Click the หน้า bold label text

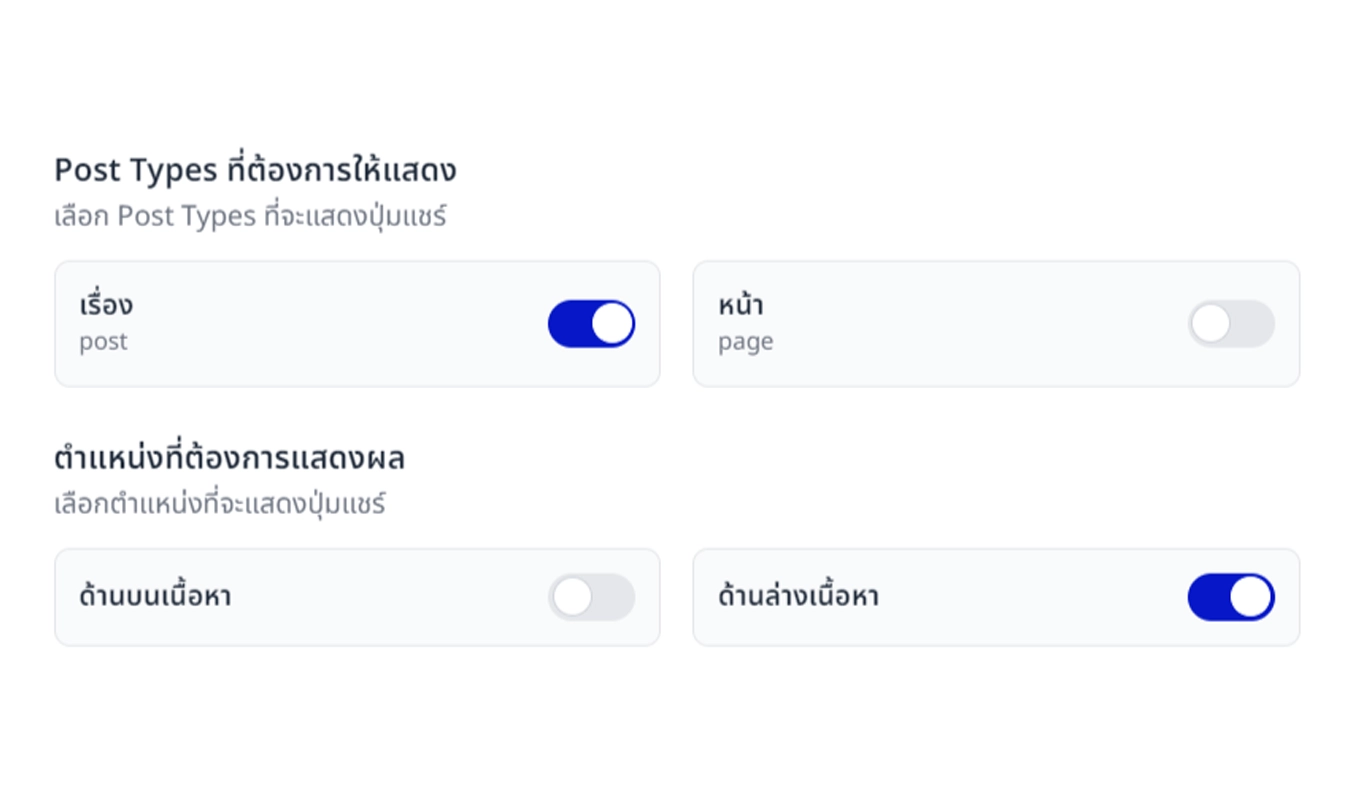point(739,303)
